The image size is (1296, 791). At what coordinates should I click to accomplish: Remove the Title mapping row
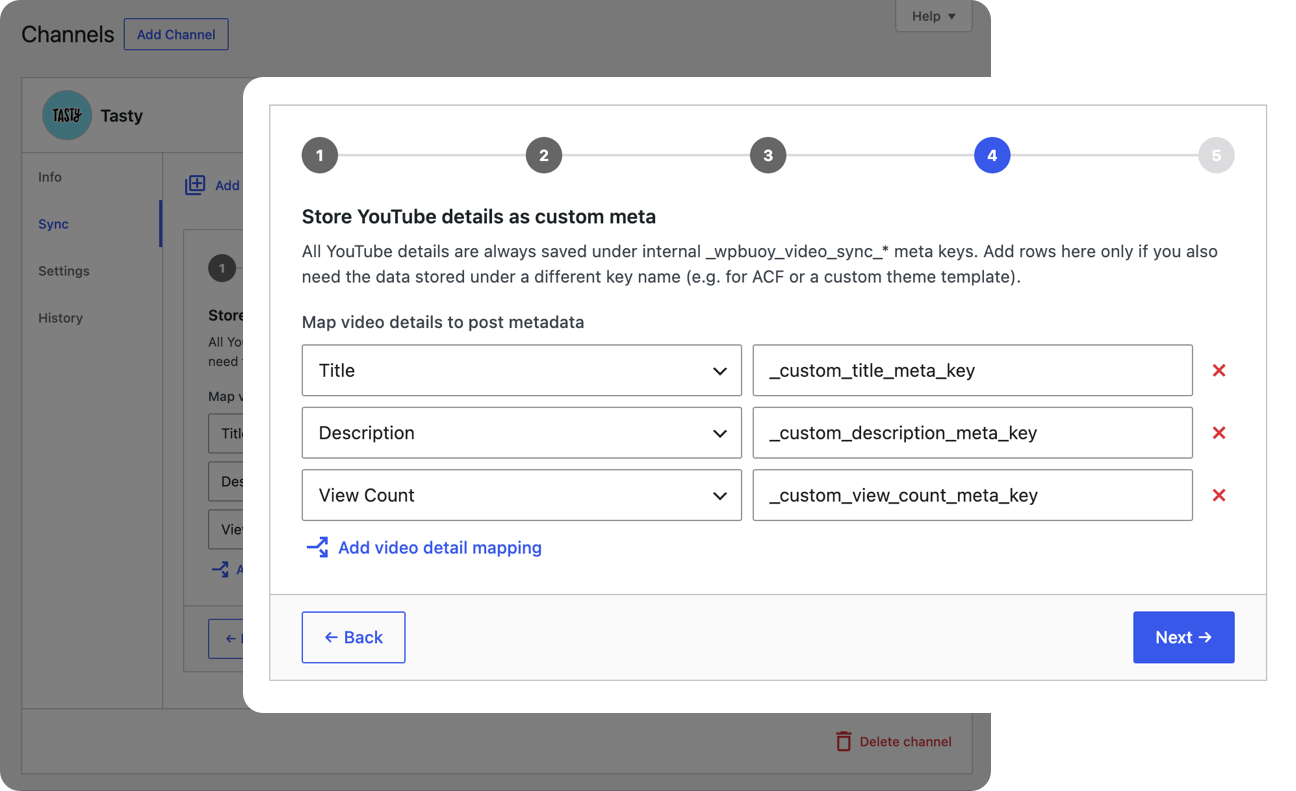click(x=1219, y=370)
